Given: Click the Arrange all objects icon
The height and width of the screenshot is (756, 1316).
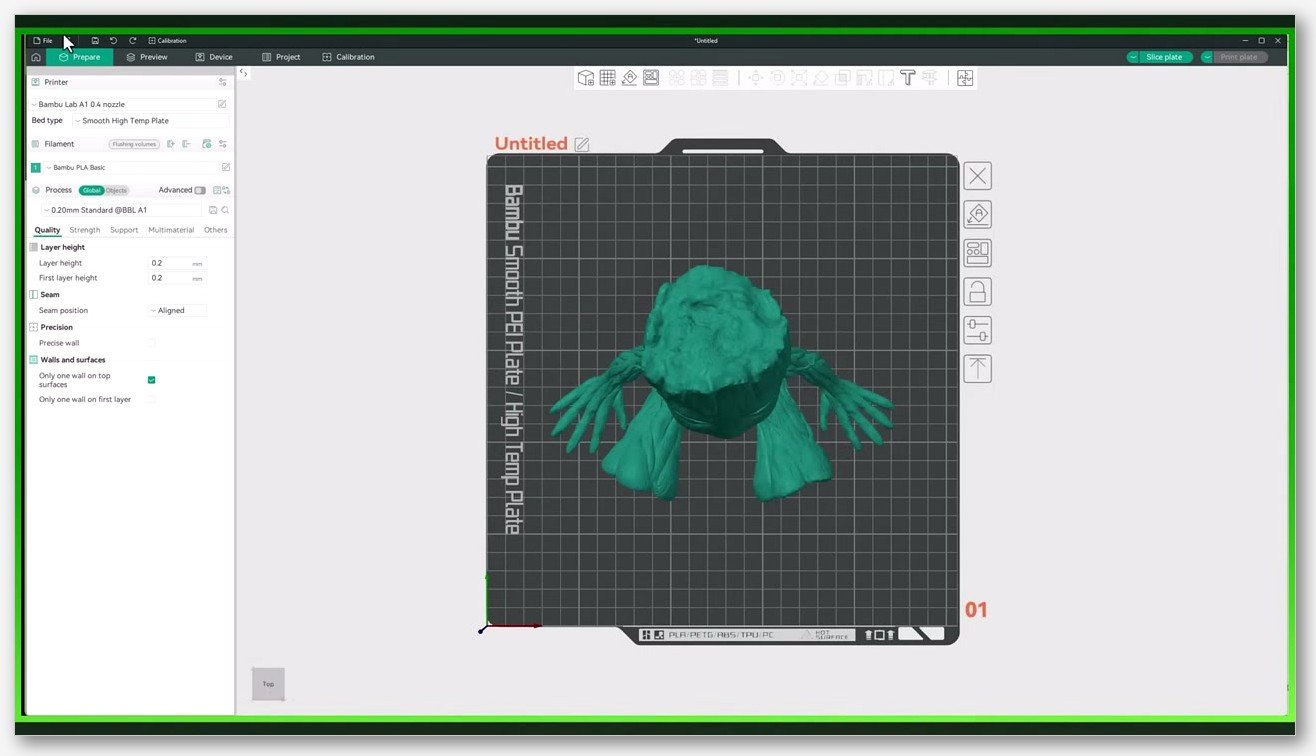Looking at the screenshot, I should click(651, 78).
